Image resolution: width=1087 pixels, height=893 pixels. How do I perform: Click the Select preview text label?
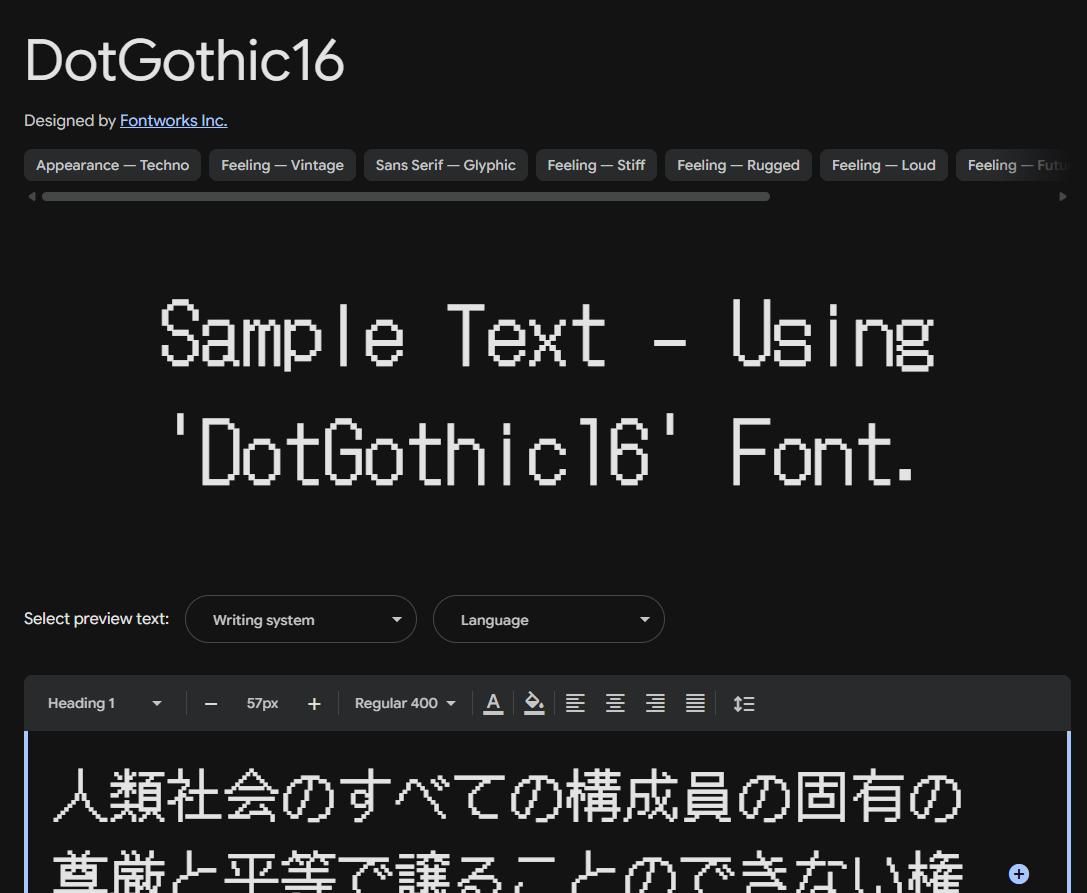click(x=96, y=618)
